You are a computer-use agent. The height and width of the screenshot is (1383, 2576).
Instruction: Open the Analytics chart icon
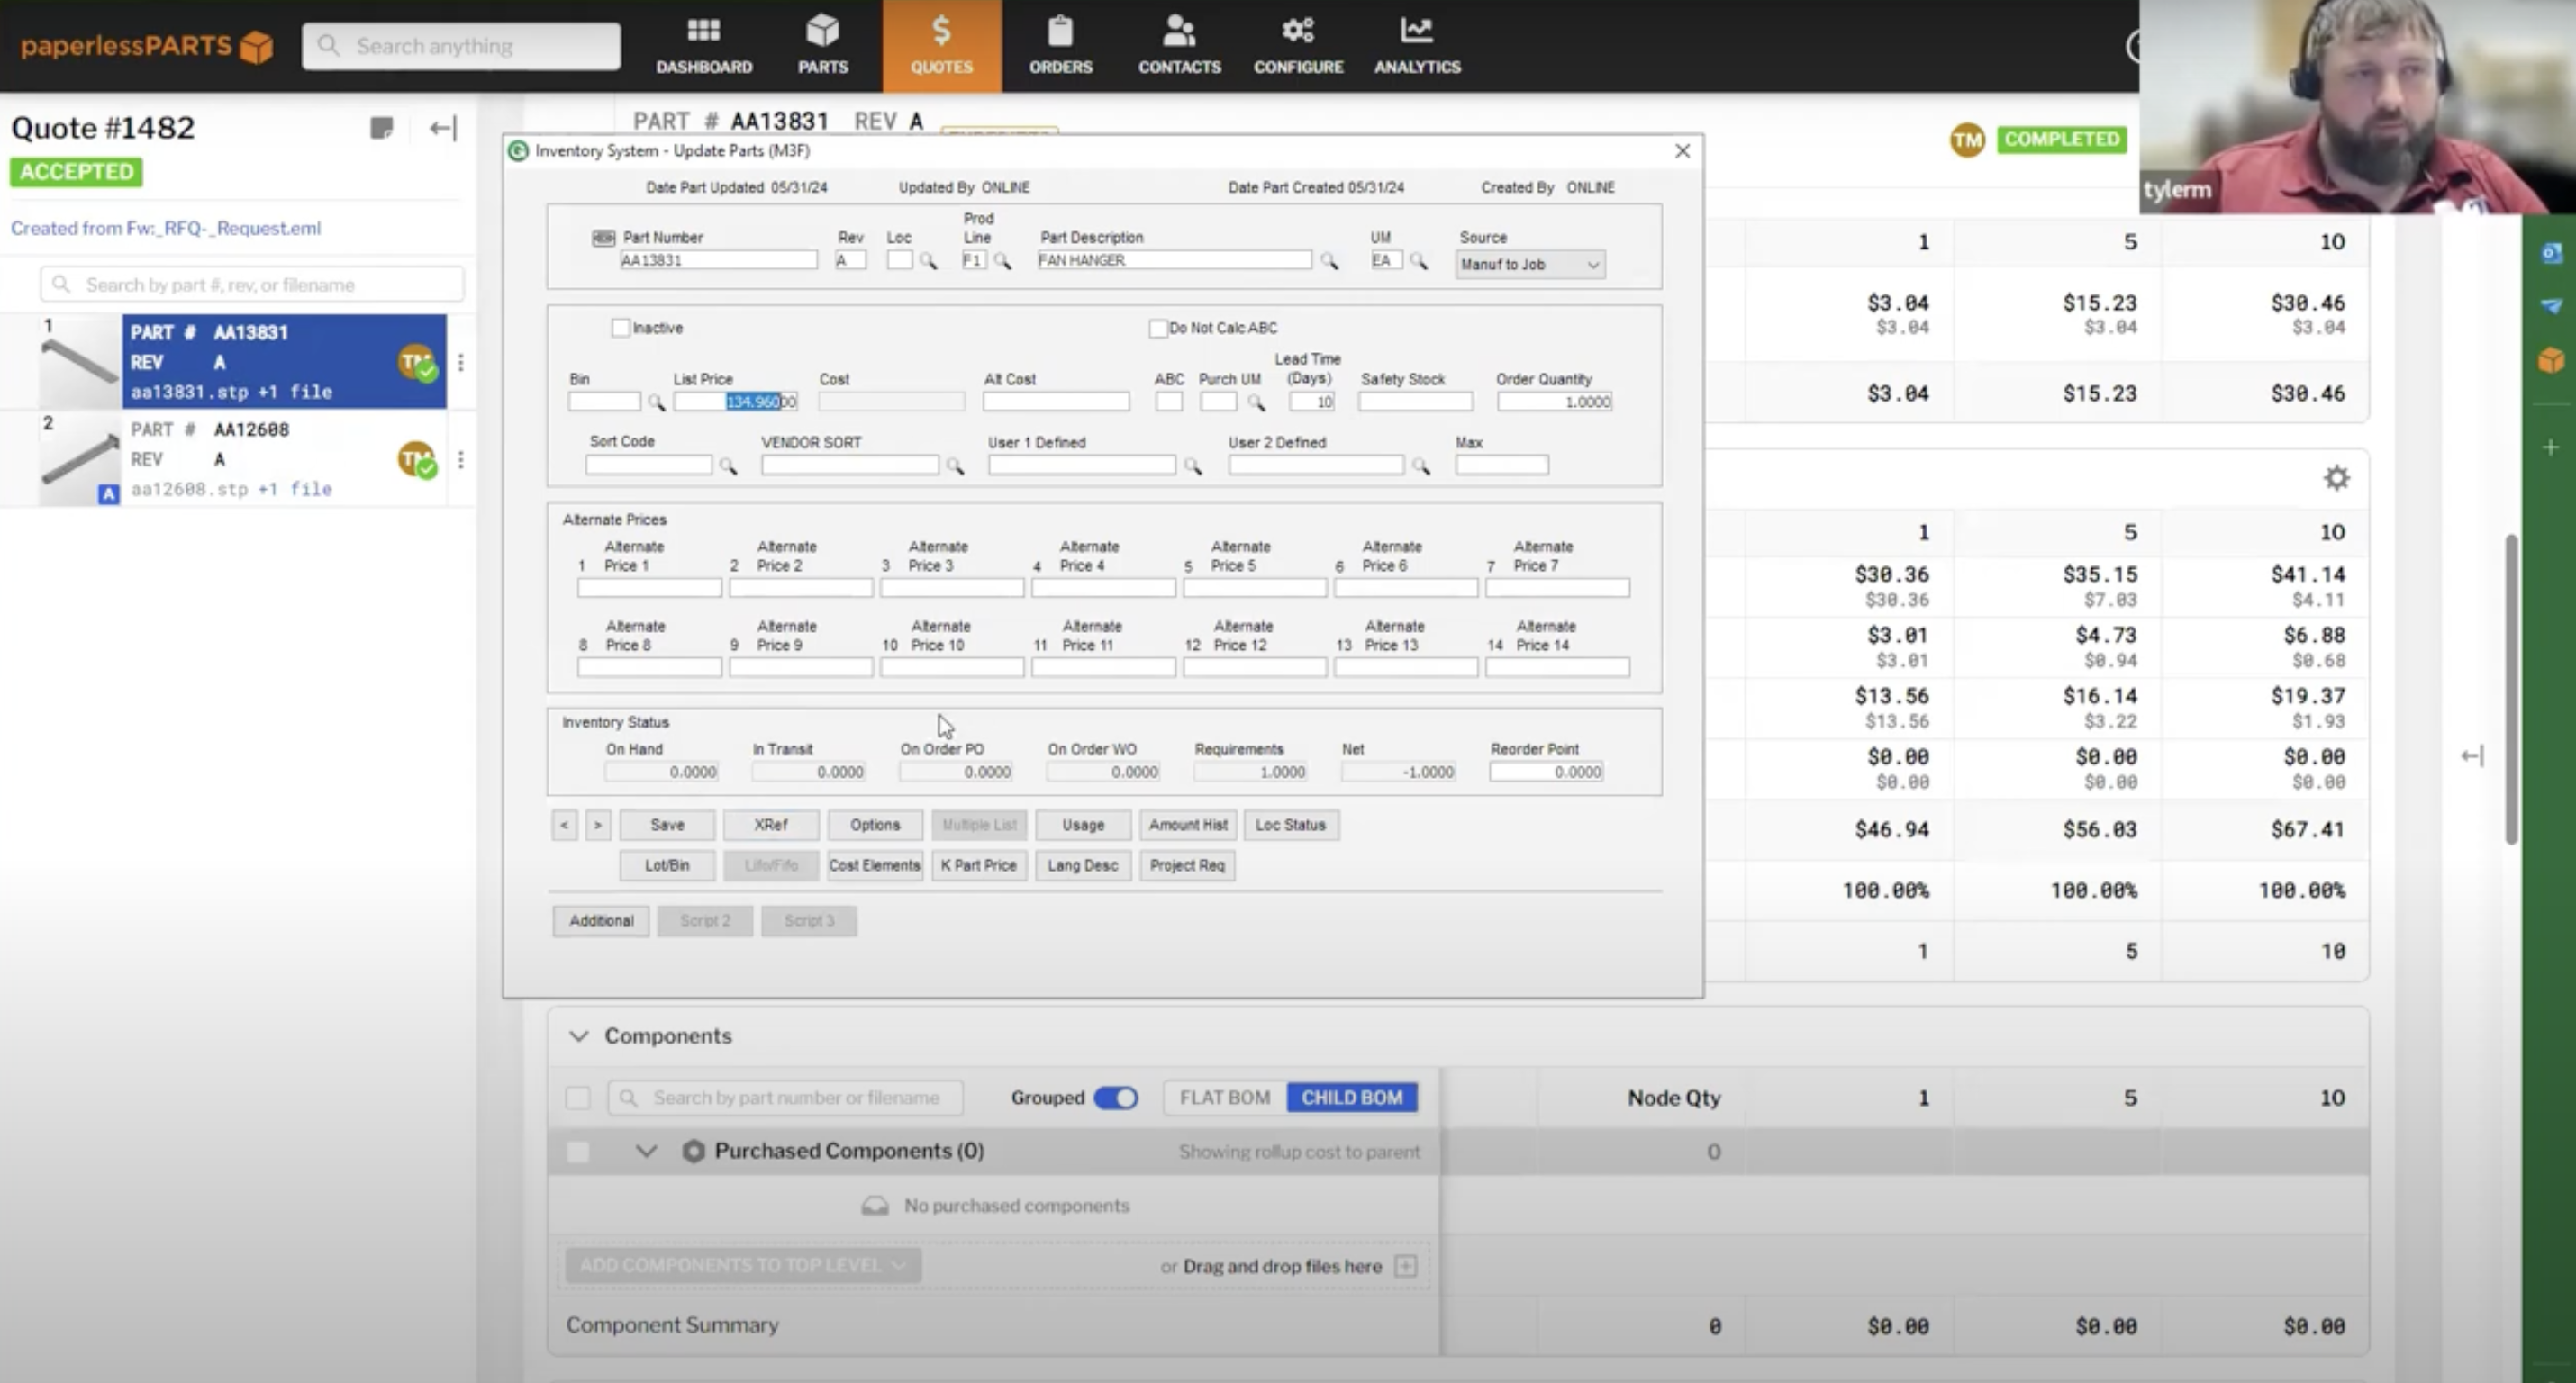[1416, 31]
